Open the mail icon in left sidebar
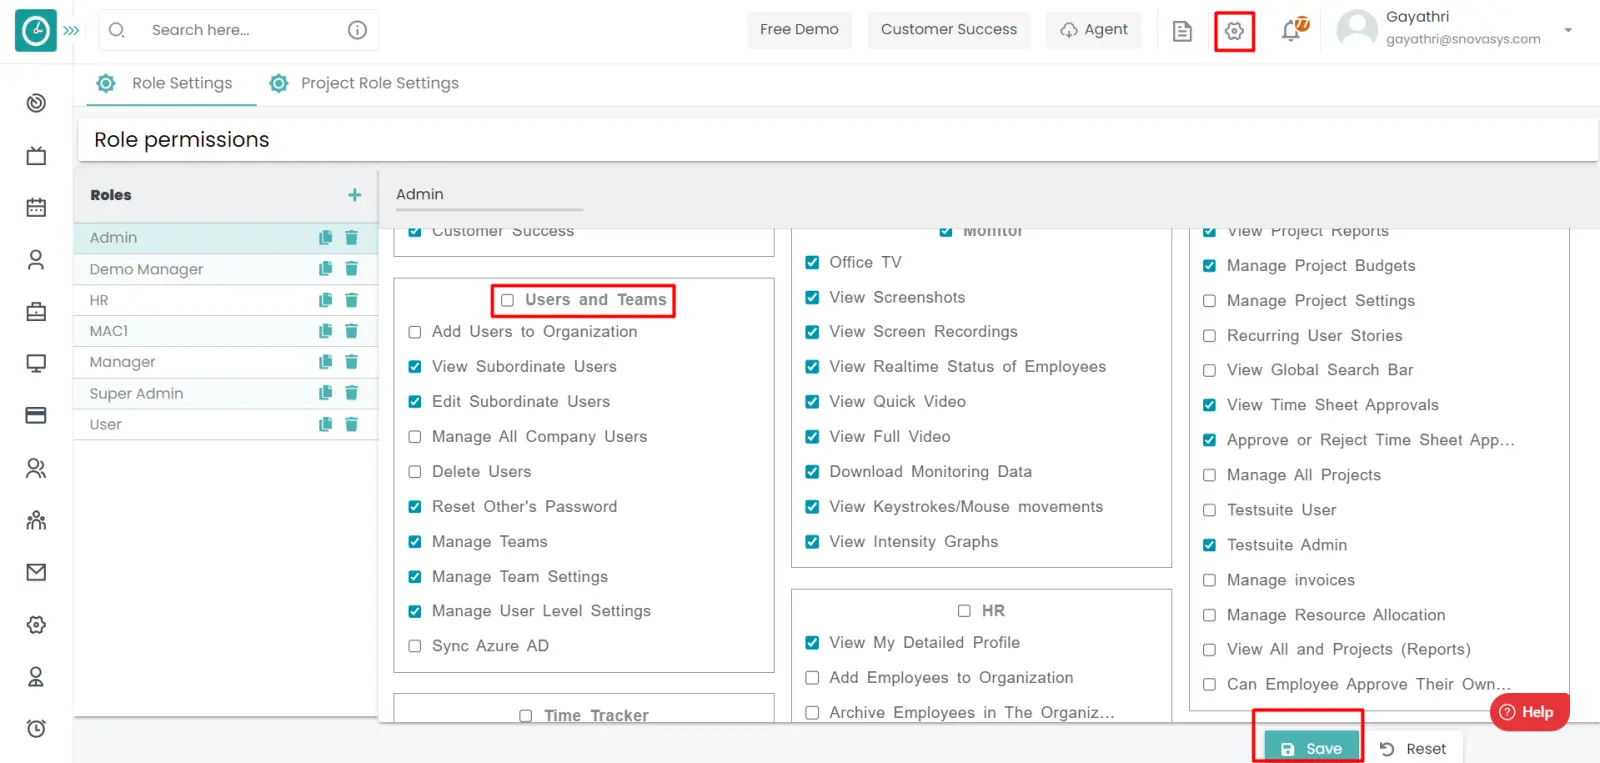 coord(36,572)
